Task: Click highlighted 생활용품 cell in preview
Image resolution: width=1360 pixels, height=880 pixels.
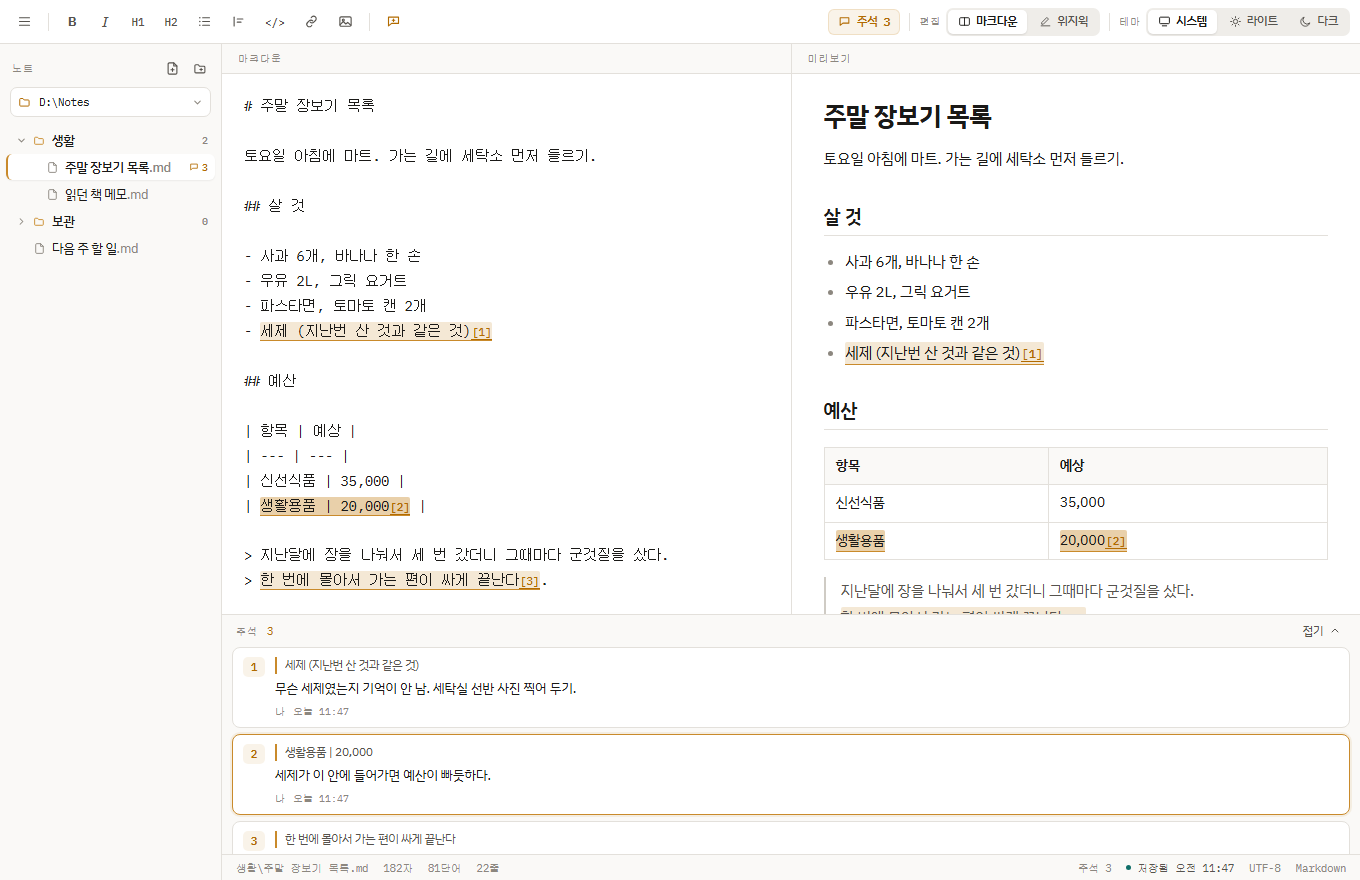Action: click(x=860, y=541)
